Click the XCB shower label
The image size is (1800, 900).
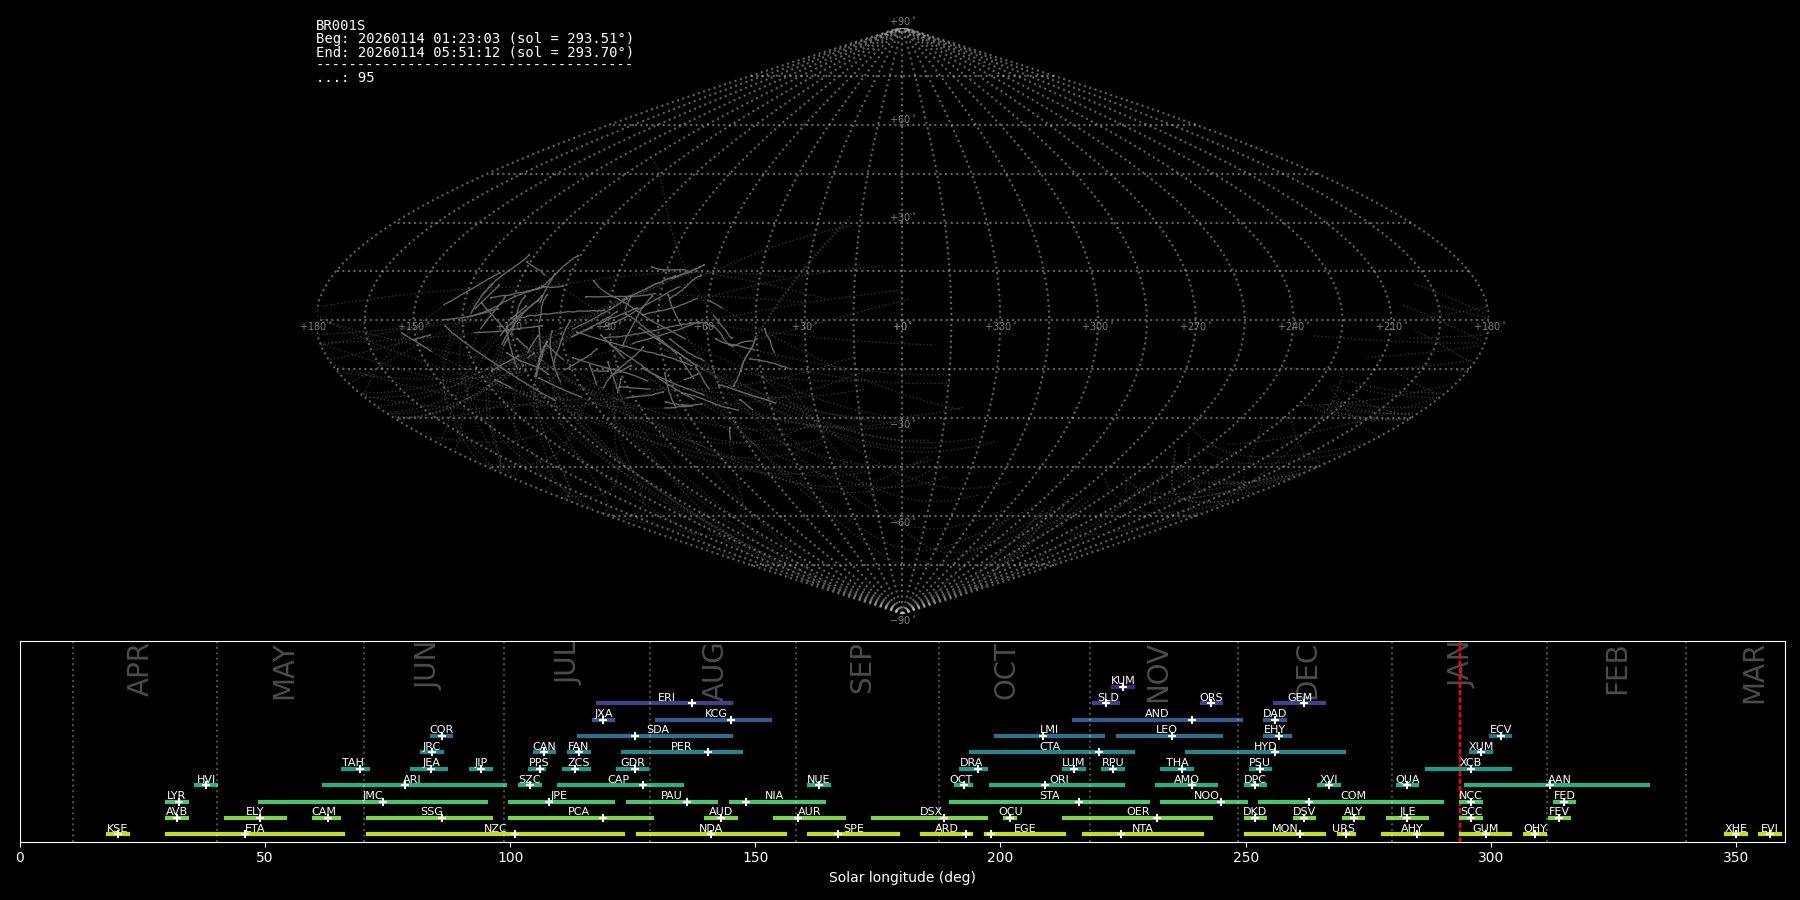tap(1470, 763)
